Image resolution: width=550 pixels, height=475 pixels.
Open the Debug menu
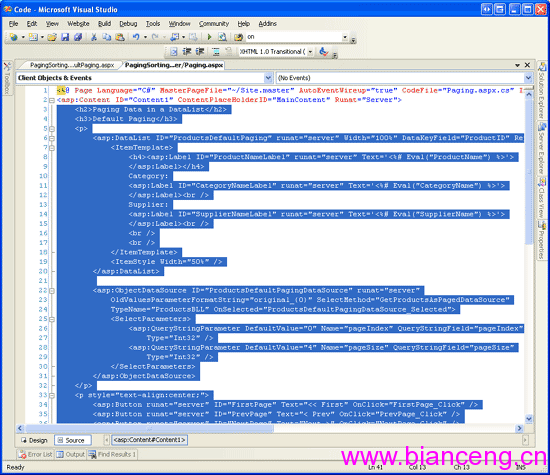[128, 24]
